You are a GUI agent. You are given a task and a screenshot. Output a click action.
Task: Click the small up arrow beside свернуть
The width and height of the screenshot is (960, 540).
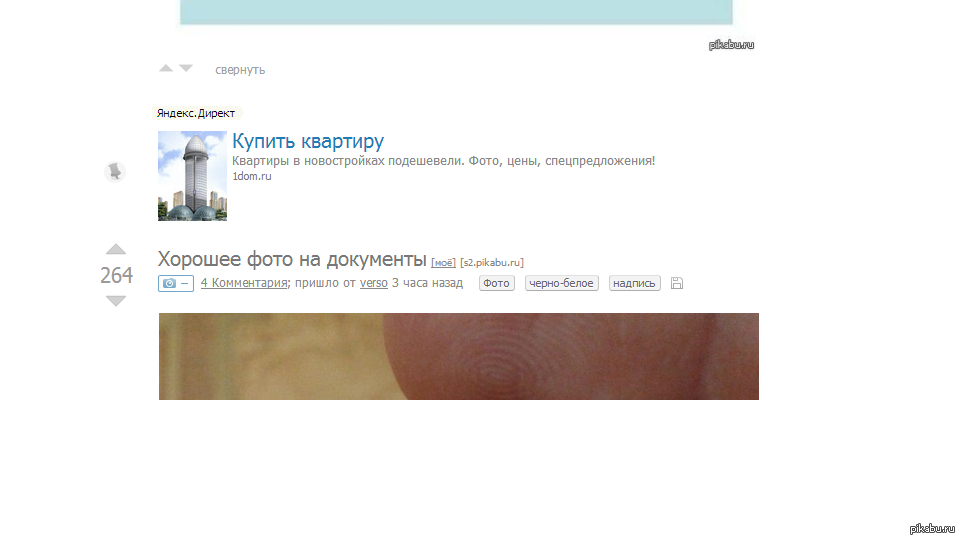point(166,69)
